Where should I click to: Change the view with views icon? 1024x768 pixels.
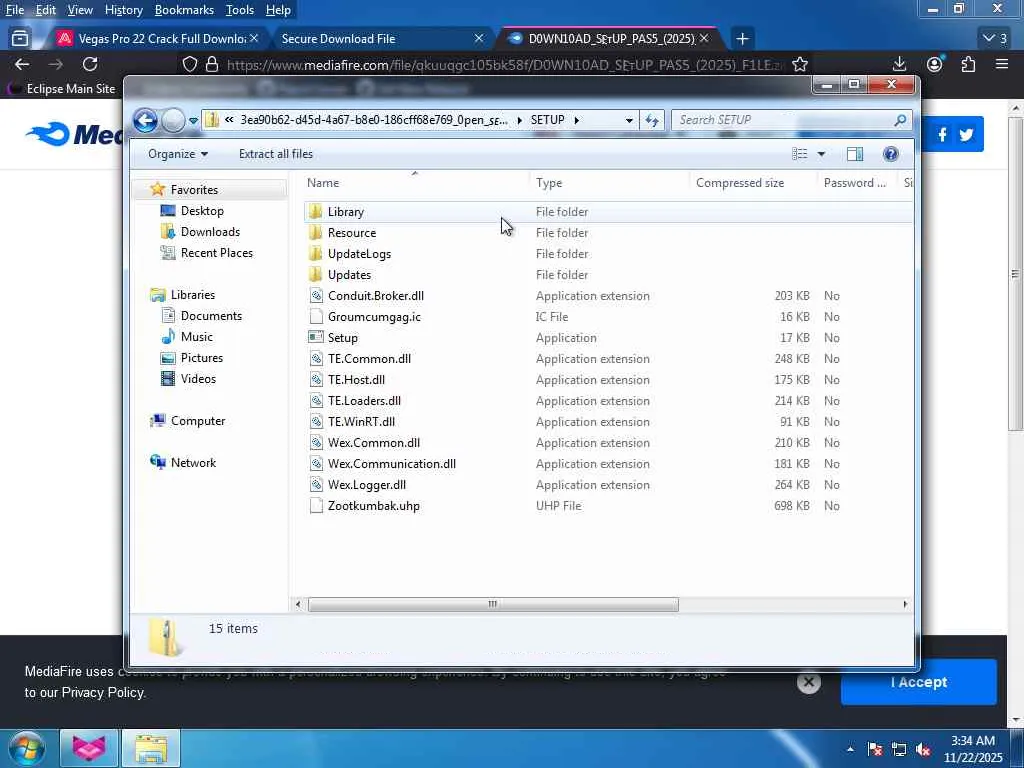coord(800,154)
